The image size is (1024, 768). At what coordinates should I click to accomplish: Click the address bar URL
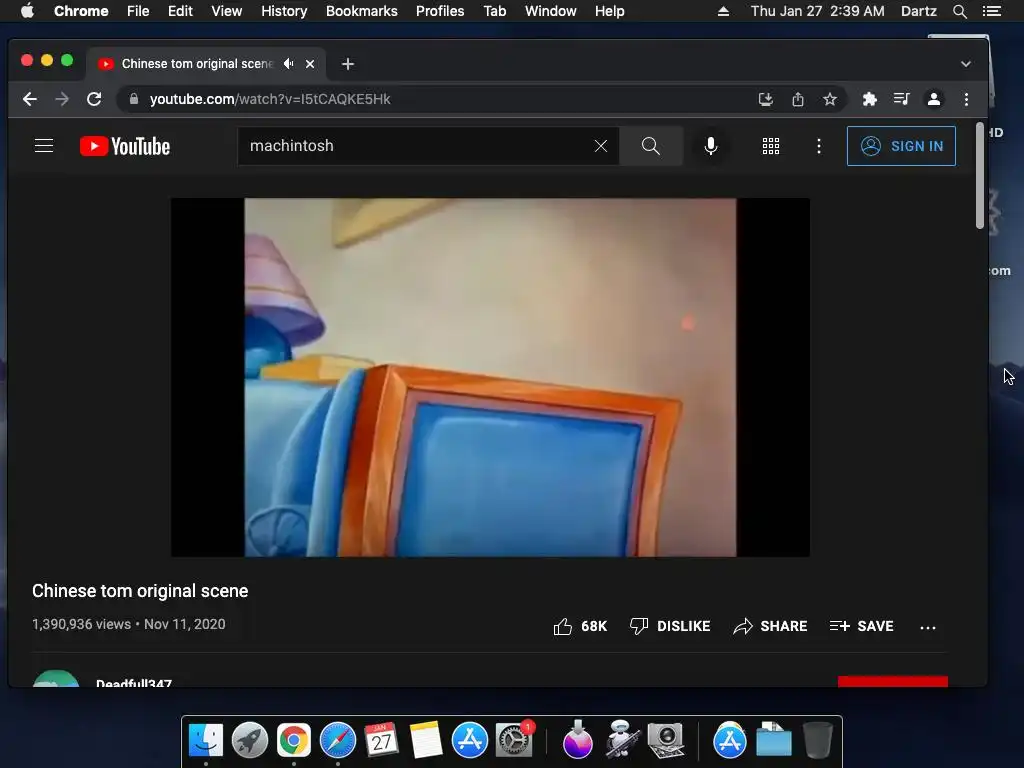[x=270, y=99]
